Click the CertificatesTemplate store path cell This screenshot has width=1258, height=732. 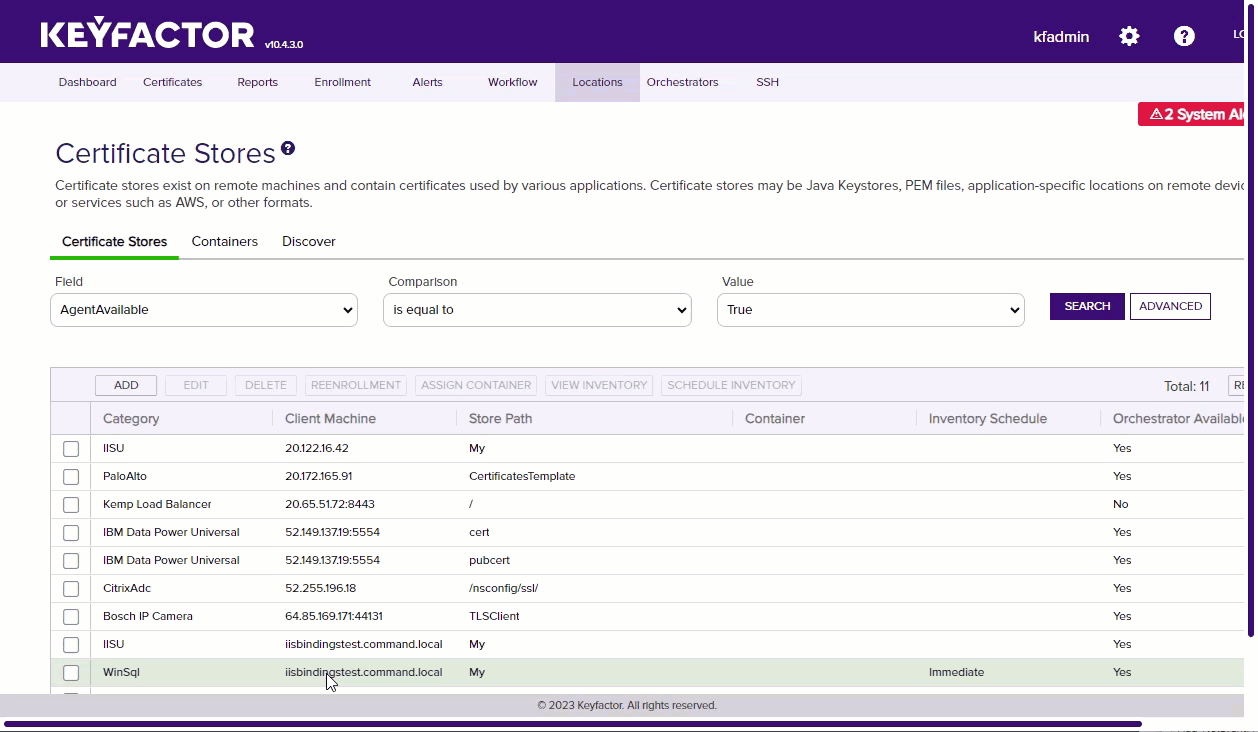click(522, 476)
